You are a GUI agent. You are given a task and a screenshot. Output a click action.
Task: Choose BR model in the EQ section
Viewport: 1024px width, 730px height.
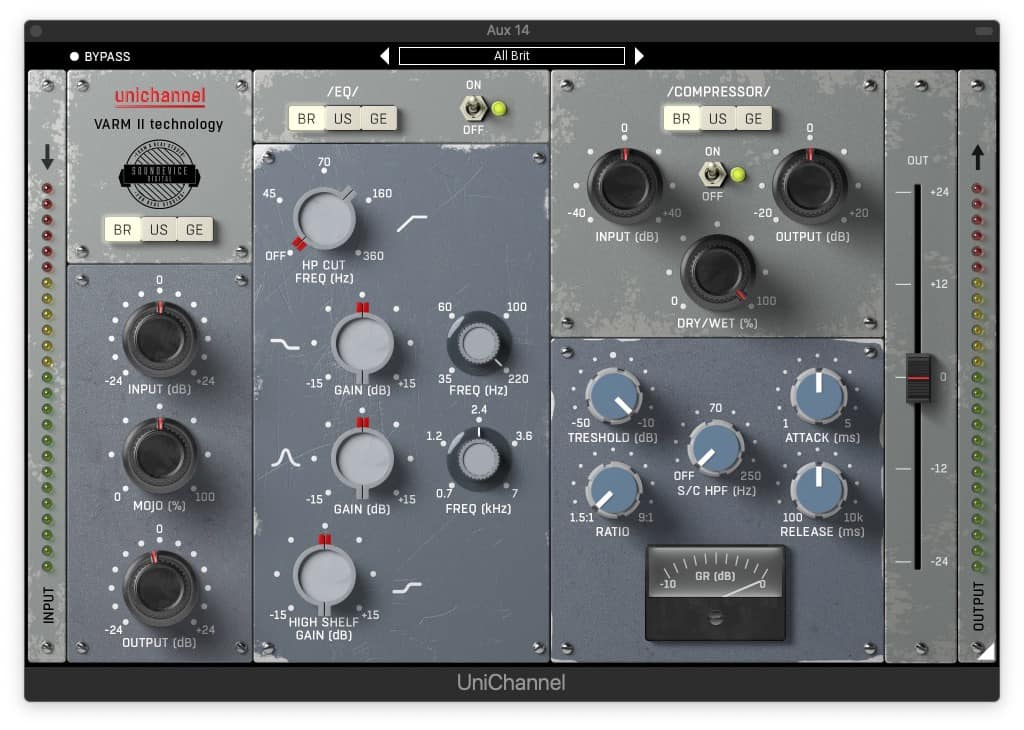click(x=306, y=119)
